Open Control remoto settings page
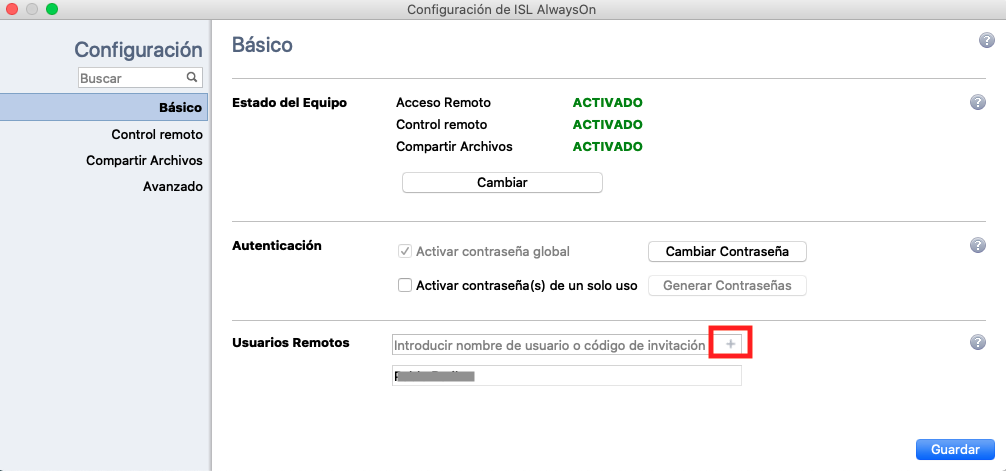The image size is (1006, 471). (x=157, y=135)
